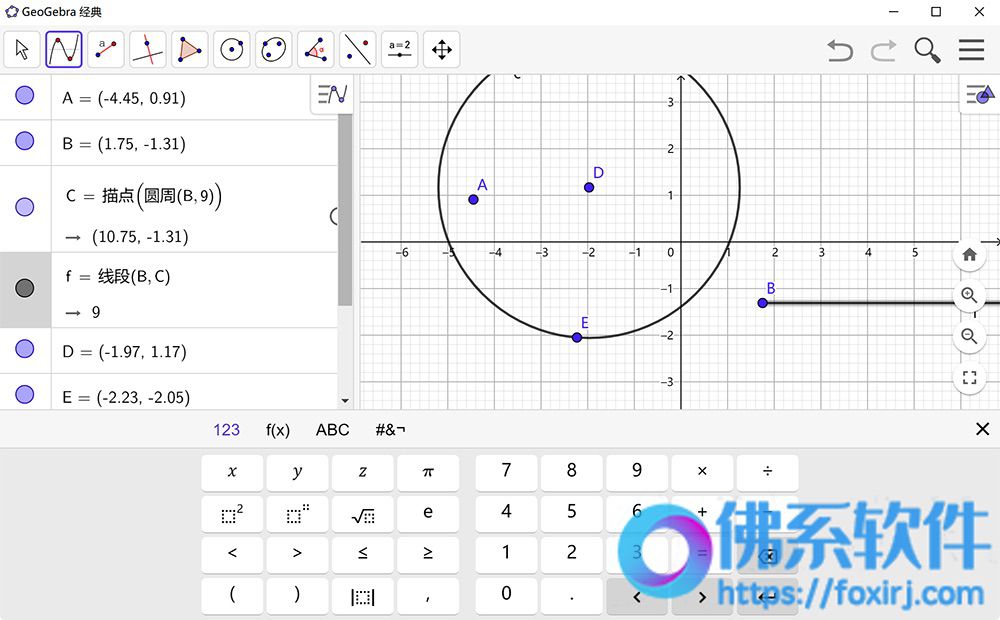Click the absolute value key
This screenshot has width=1000, height=620.
coord(363,596)
